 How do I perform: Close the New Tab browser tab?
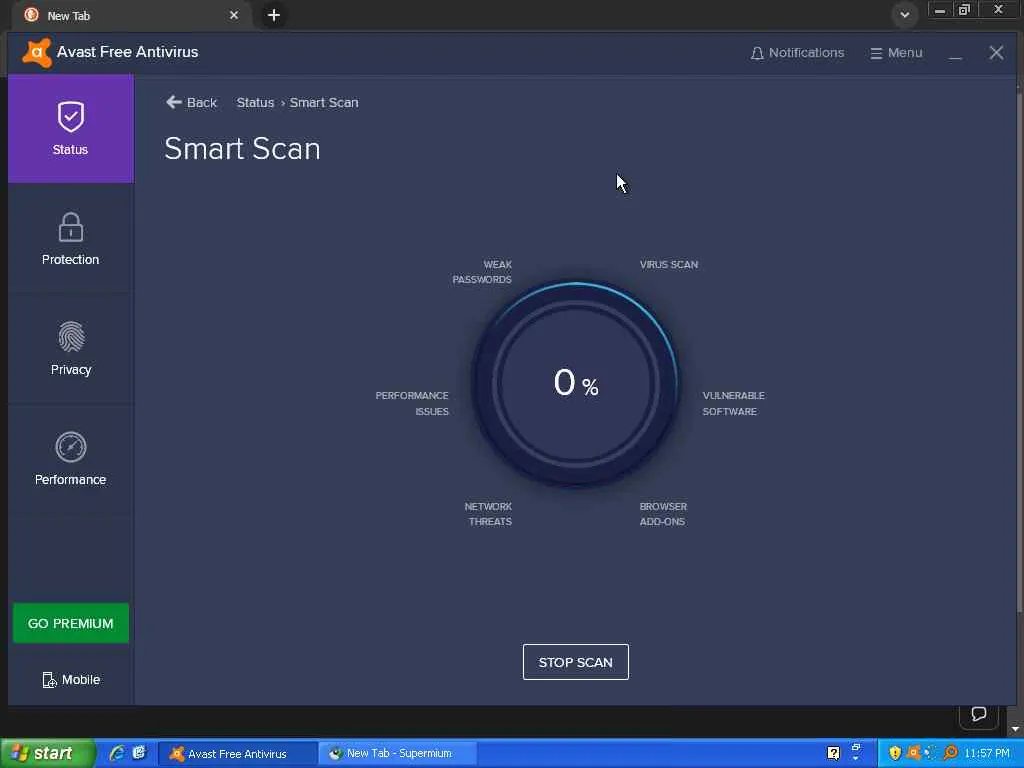234,15
